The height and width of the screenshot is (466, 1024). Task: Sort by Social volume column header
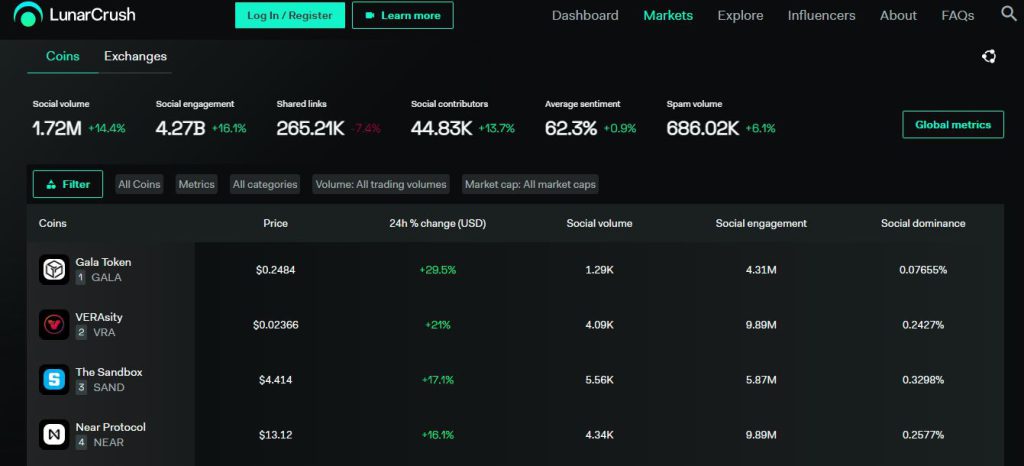click(x=600, y=223)
